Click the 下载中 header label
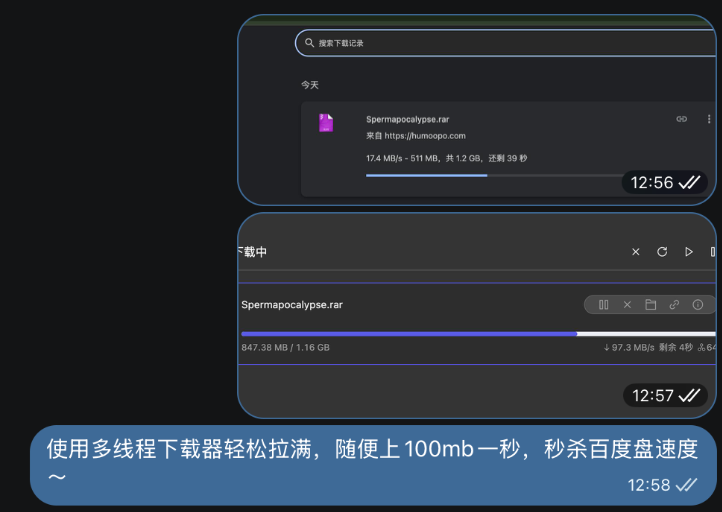 click(252, 252)
